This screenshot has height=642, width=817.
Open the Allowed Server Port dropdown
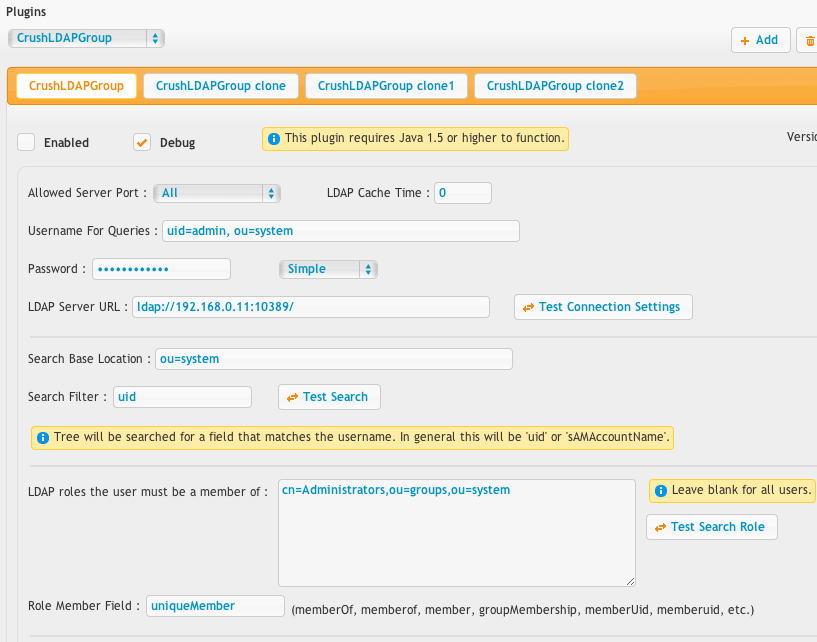[x=217, y=193]
